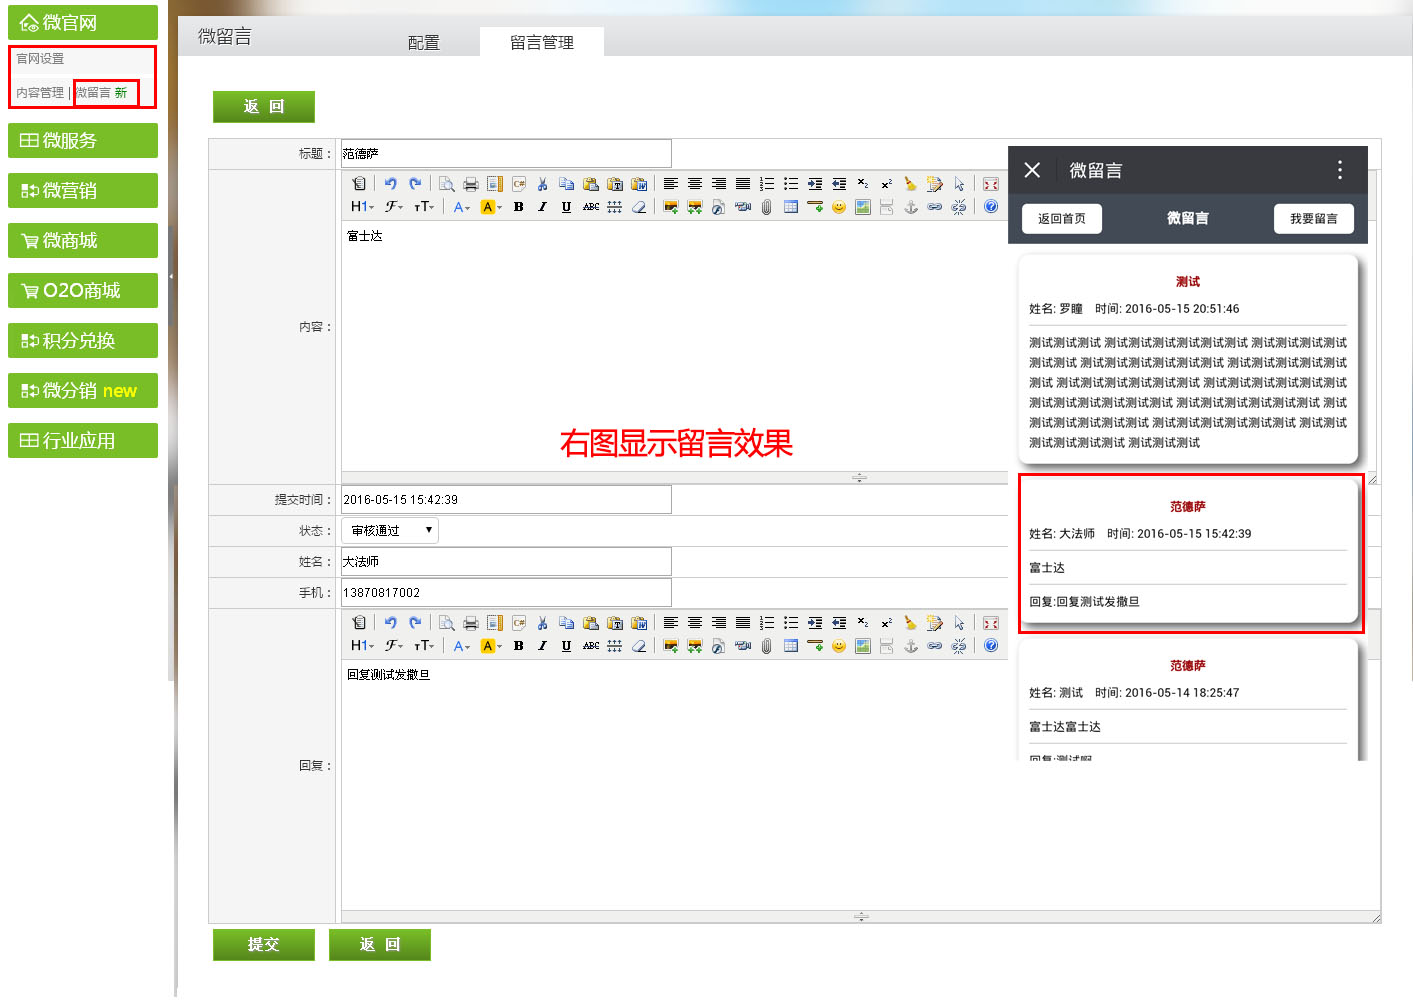Image resolution: width=1413 pixels, height=1000 pixels.
Task: Insert hyperlink in the reply editor toolbar
Action: (x=934, y=646)
